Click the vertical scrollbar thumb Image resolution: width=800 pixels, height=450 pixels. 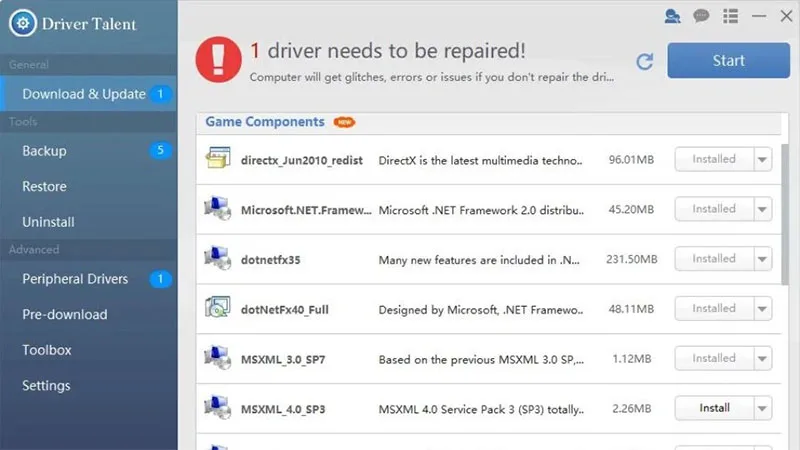[785, 214]
